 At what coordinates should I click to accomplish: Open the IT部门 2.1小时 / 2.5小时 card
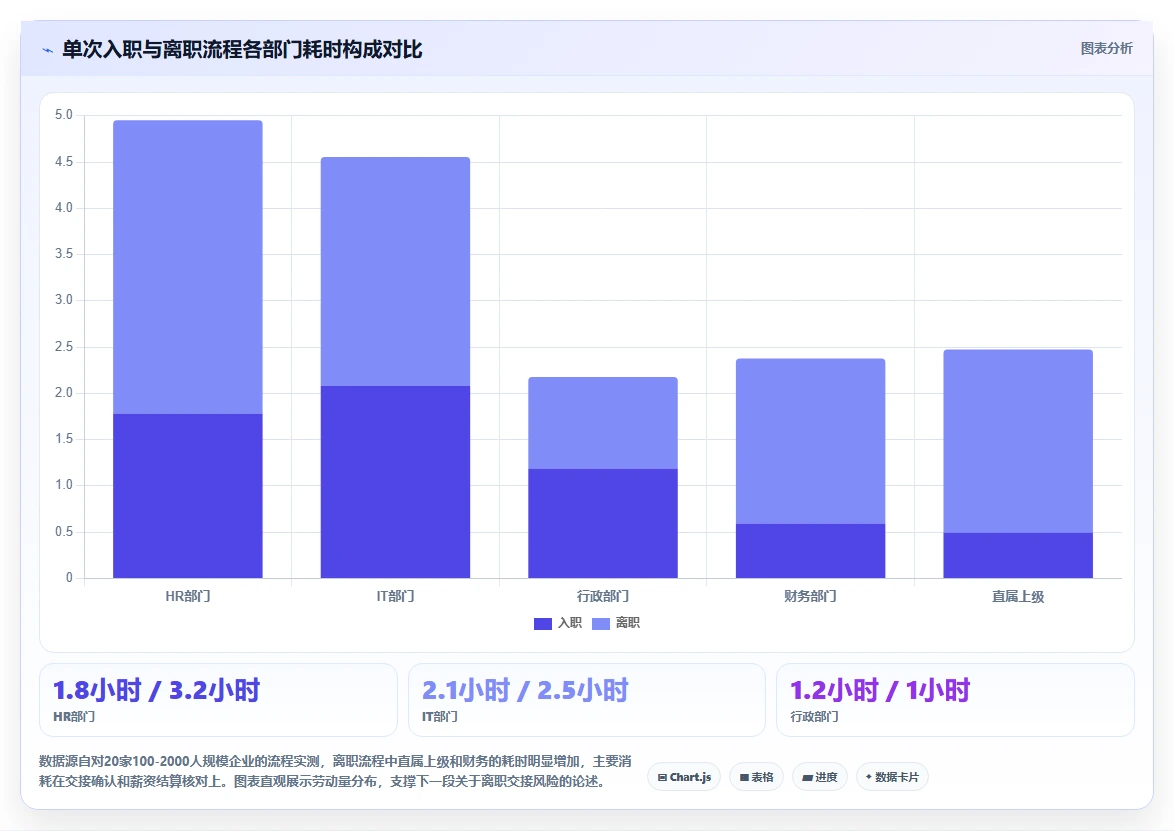[x=586, y=700]
